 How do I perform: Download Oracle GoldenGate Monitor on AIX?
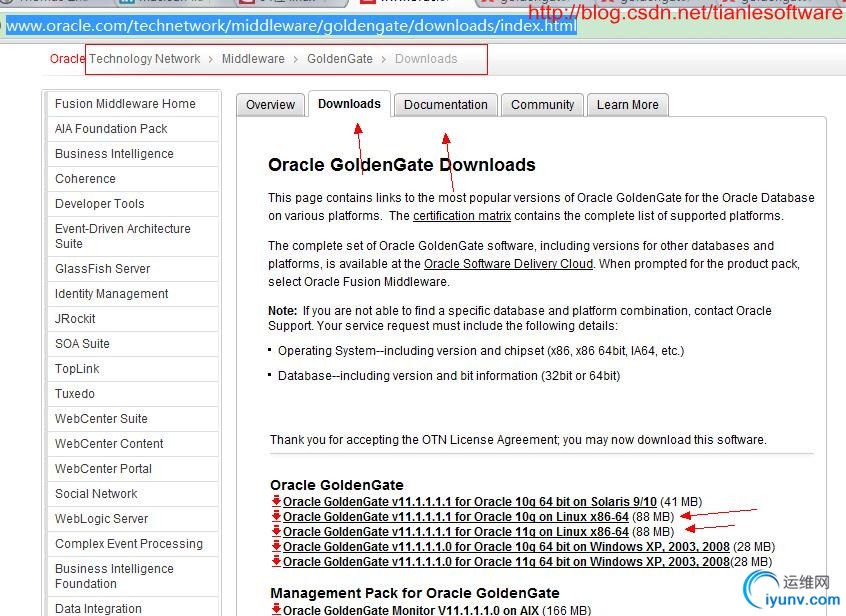coord(411,610)
